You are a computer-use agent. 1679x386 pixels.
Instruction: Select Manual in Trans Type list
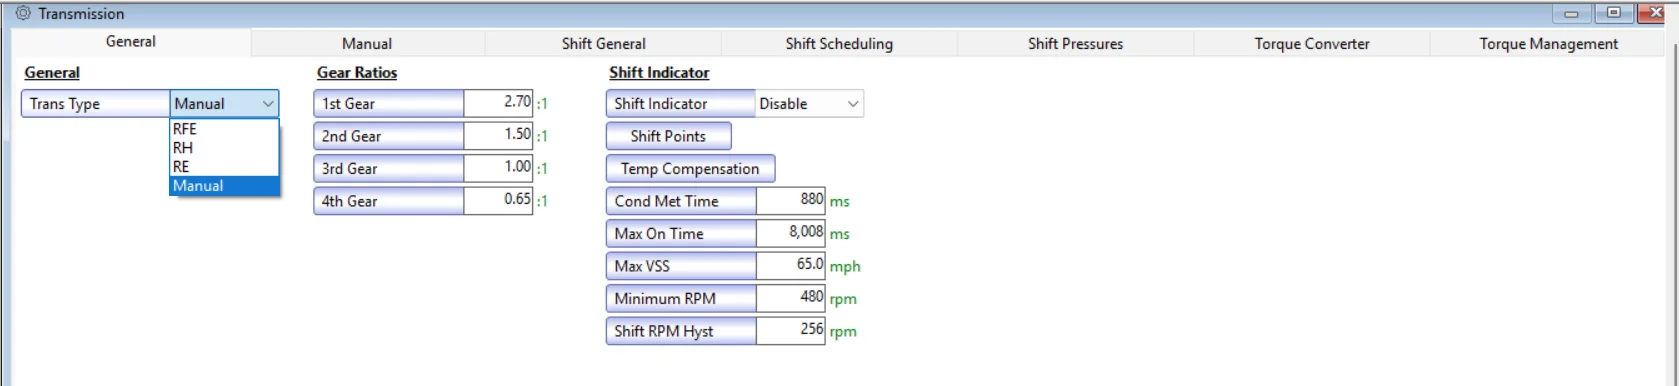tap(224, 186)
